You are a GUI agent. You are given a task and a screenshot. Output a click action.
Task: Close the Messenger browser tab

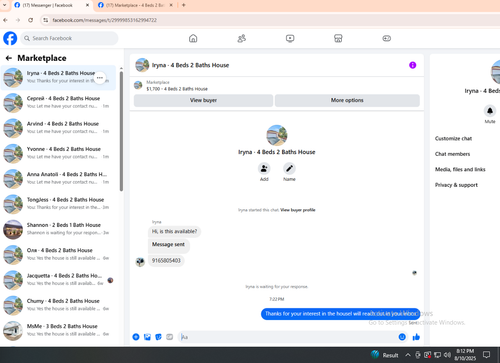87,5
